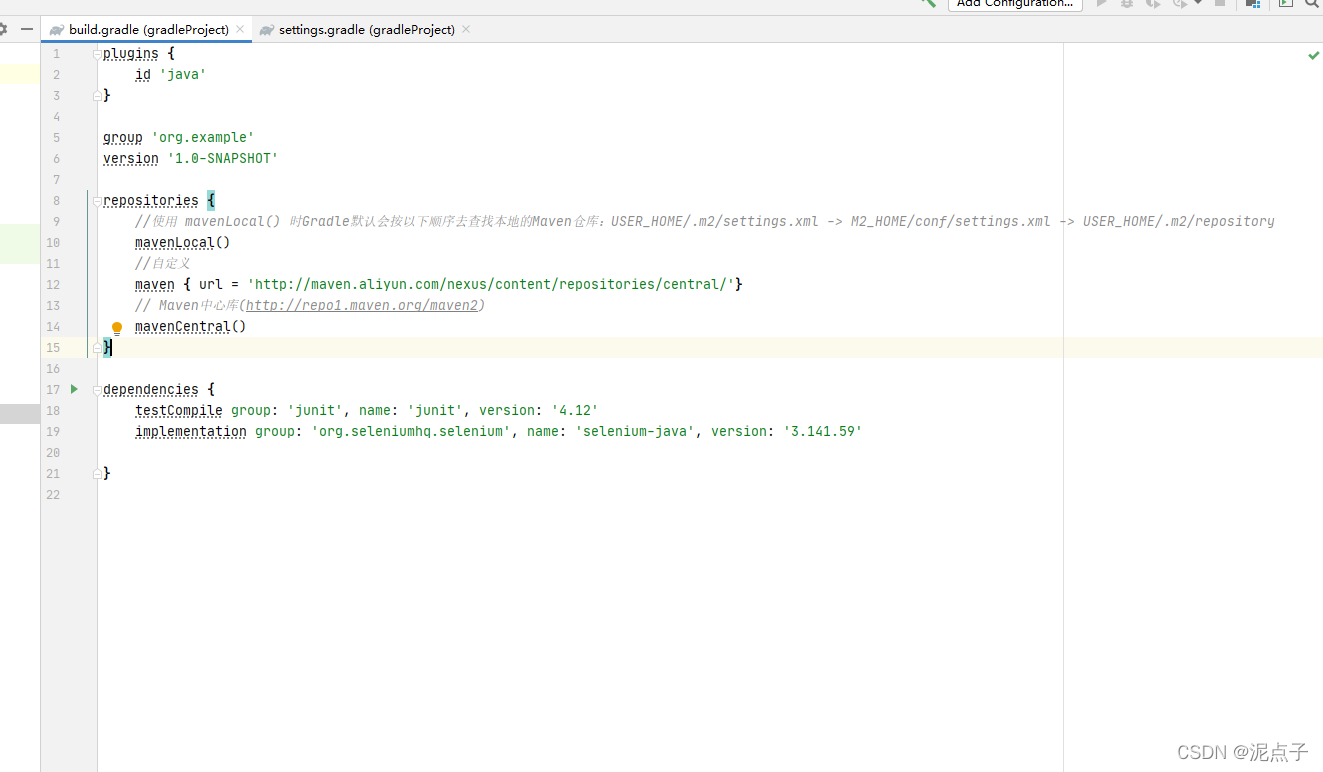The image size is (1323, 772).
Task: Place cursor on the mavenCentral() call
Action: [190, 326]
